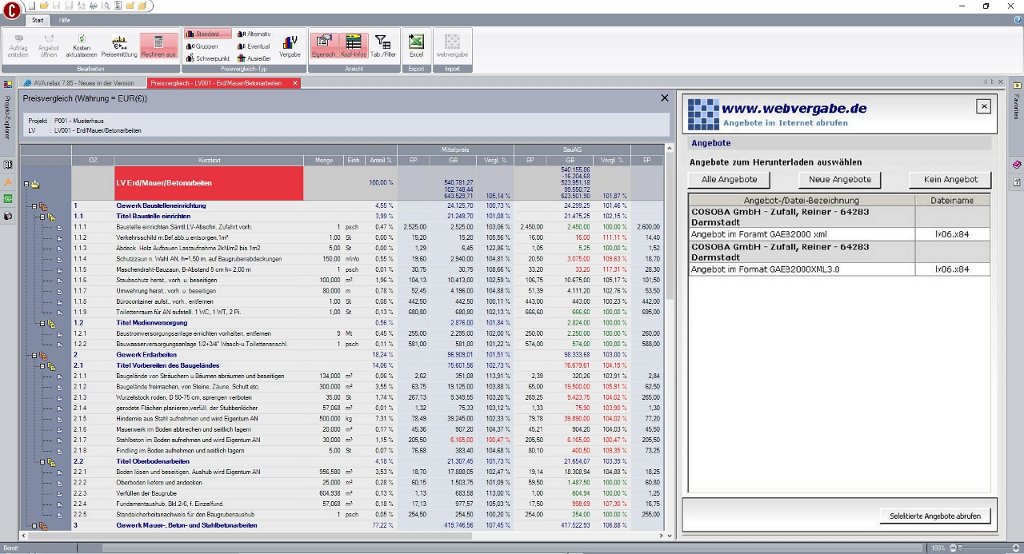1024x554 pixels.
Task: Toggle the Eigensch. view panel
Action: [x=325, y=45]
